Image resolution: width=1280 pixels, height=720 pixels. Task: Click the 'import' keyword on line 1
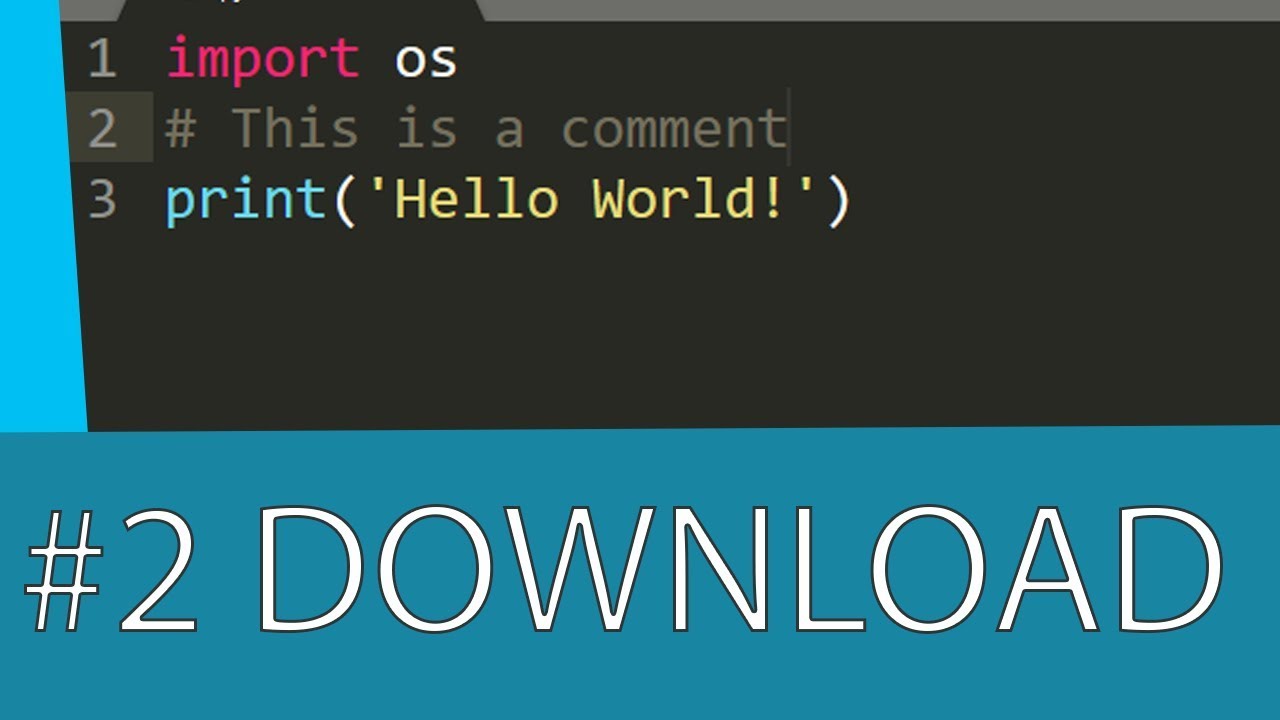pos(263,58)
